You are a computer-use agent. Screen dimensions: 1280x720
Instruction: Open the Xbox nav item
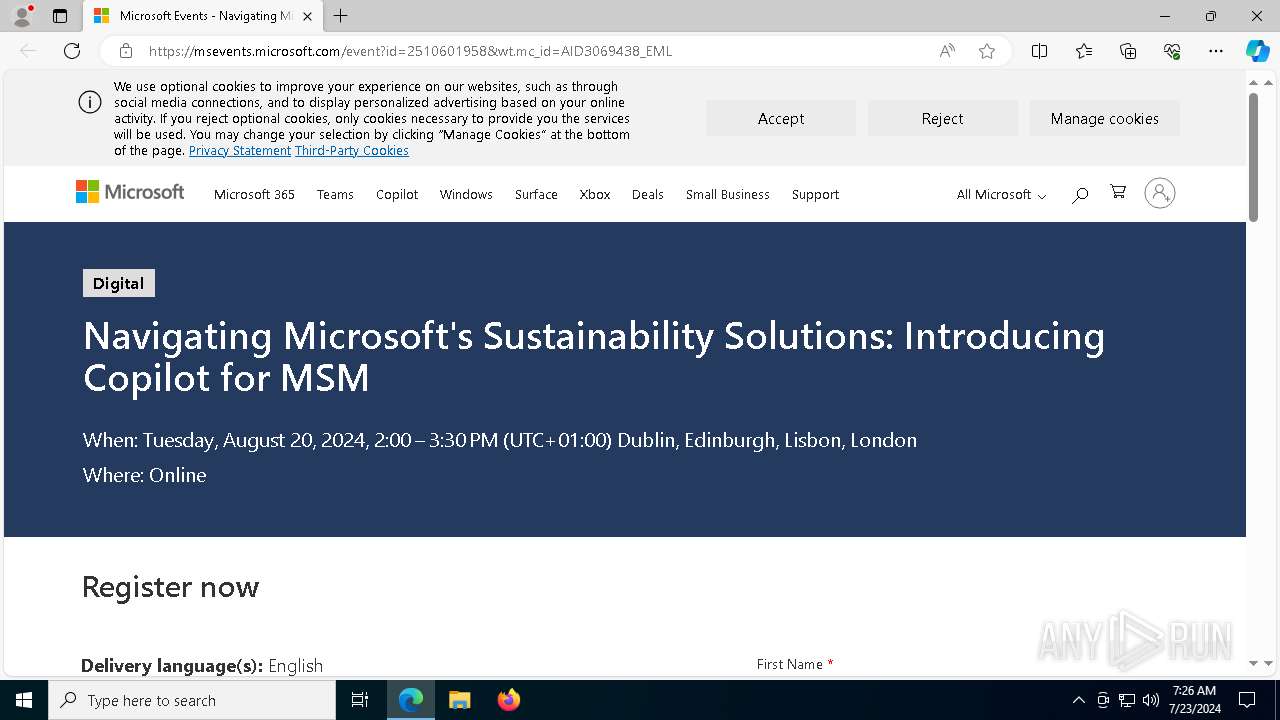tap(595, 194)
